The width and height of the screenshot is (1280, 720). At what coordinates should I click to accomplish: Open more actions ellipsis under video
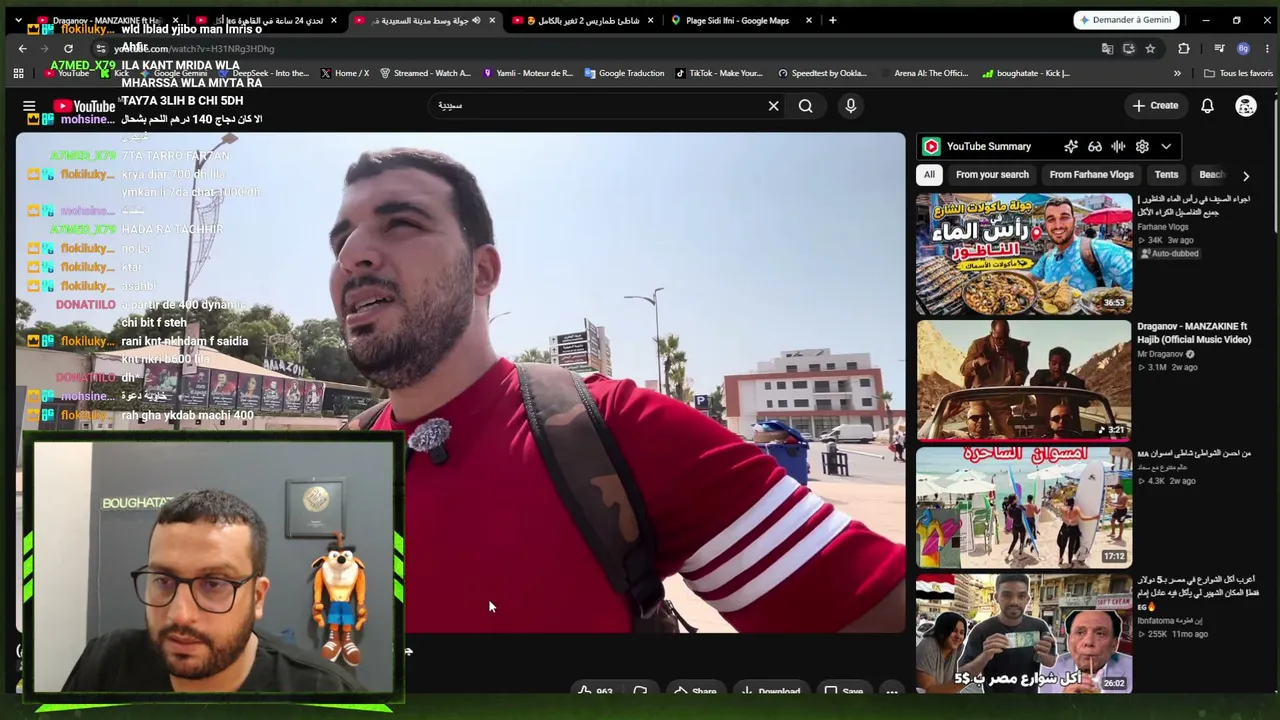[x=892, y=691]
